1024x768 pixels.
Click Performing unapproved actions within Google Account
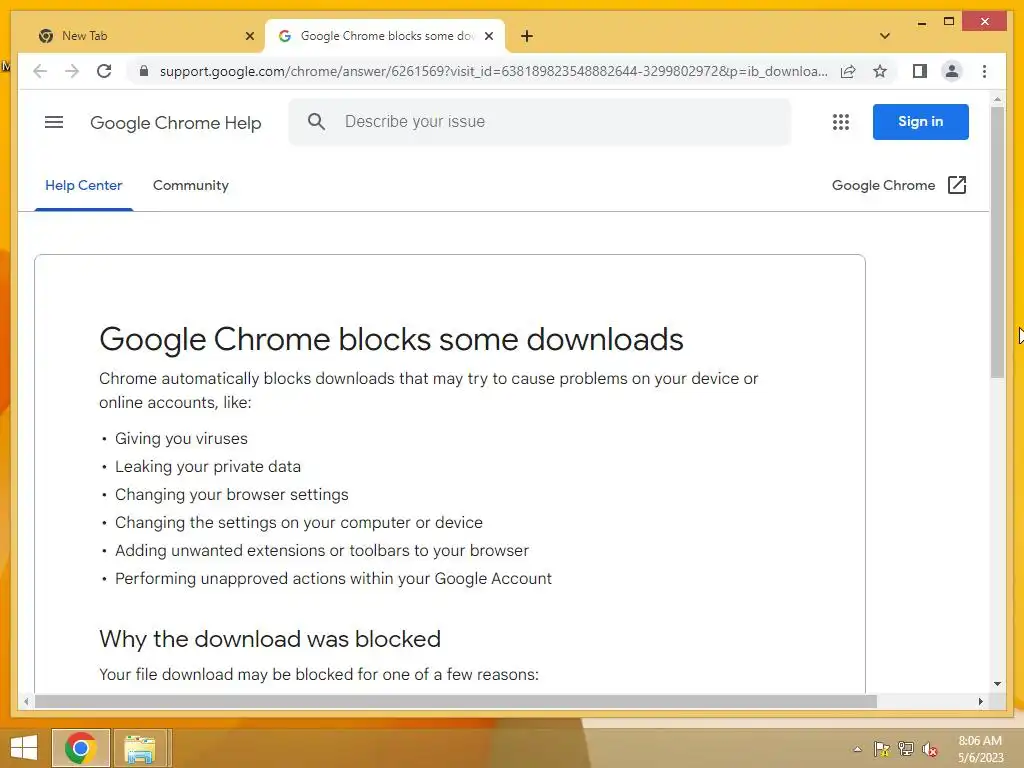point(333,579)
